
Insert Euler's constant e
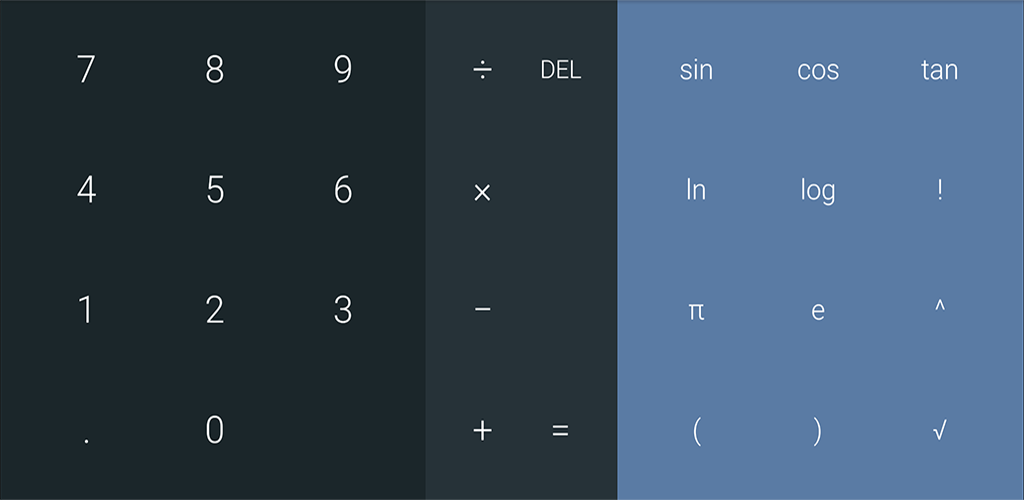tap(817, 311)
